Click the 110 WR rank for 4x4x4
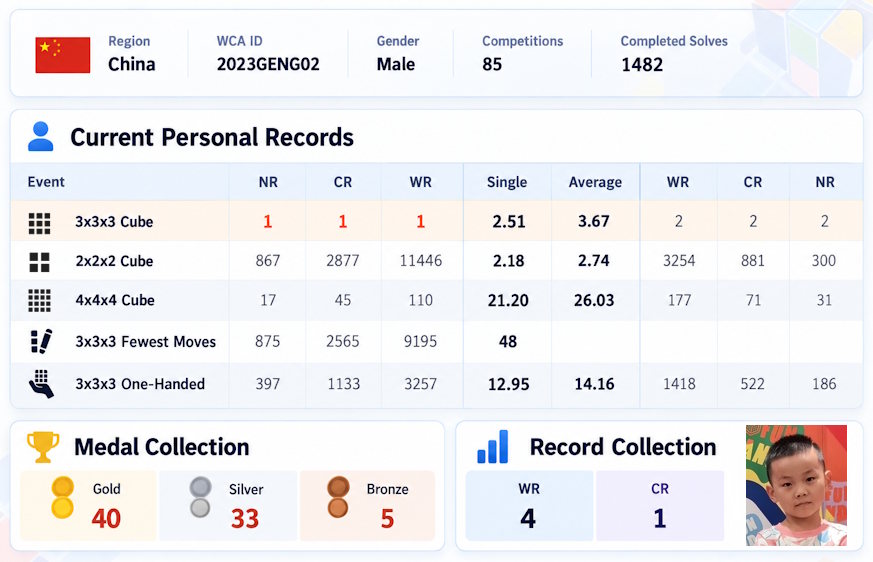 coord(420,300)
